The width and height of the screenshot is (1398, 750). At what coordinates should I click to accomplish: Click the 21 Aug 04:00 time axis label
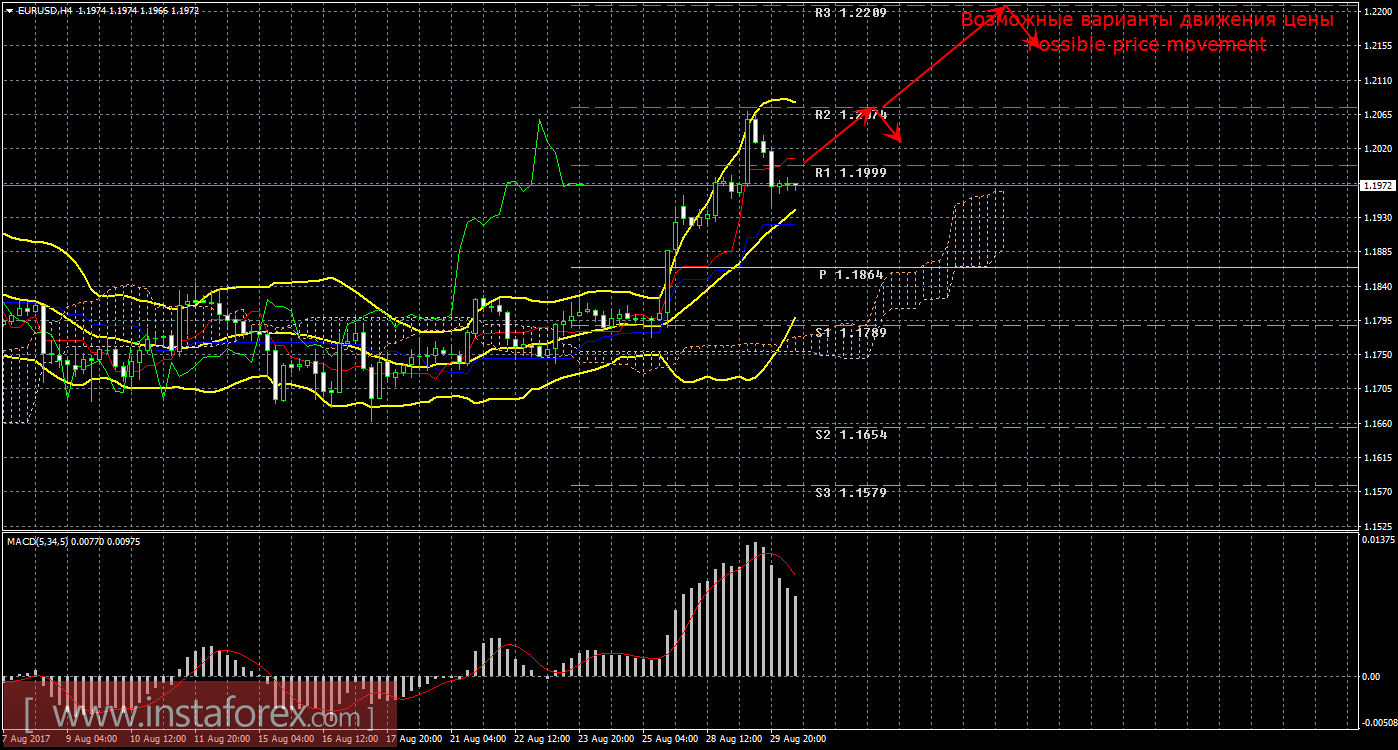pyautogui.click(x=479, y=740)
